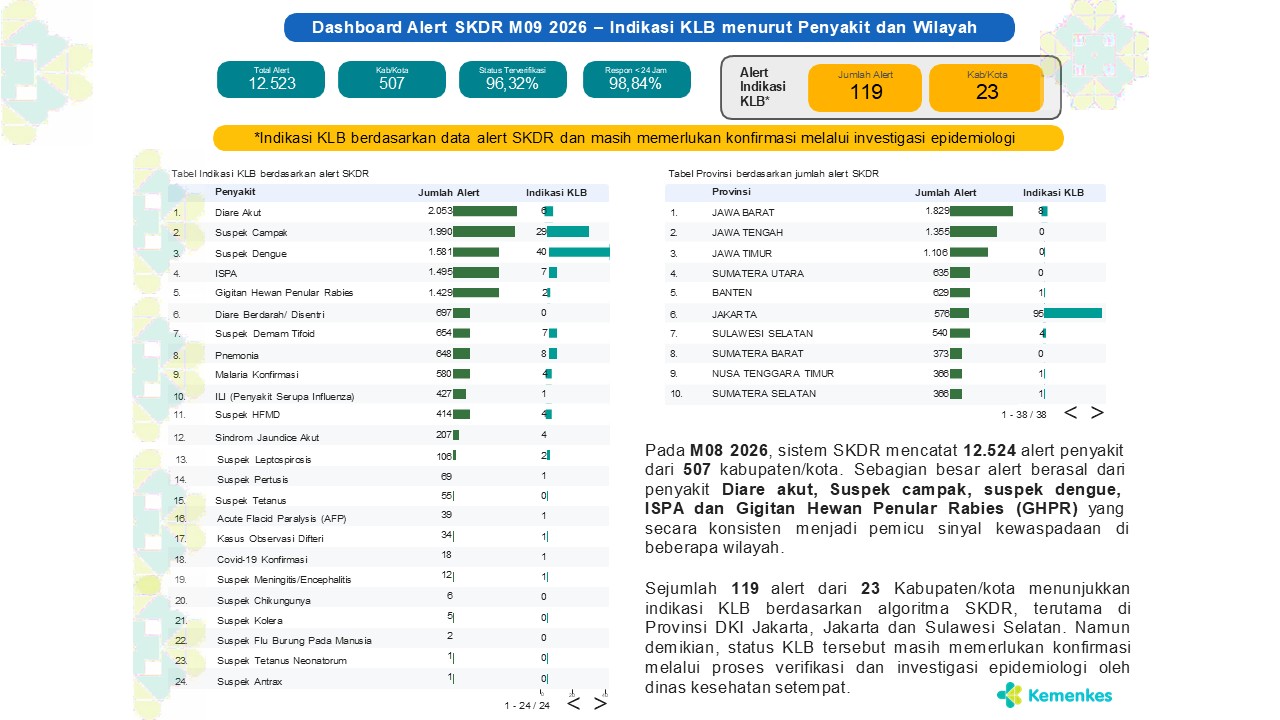This screenshot has width=1280, height=720.
Task: Go to next page of province table
Action: click(x=1097, y=413)
